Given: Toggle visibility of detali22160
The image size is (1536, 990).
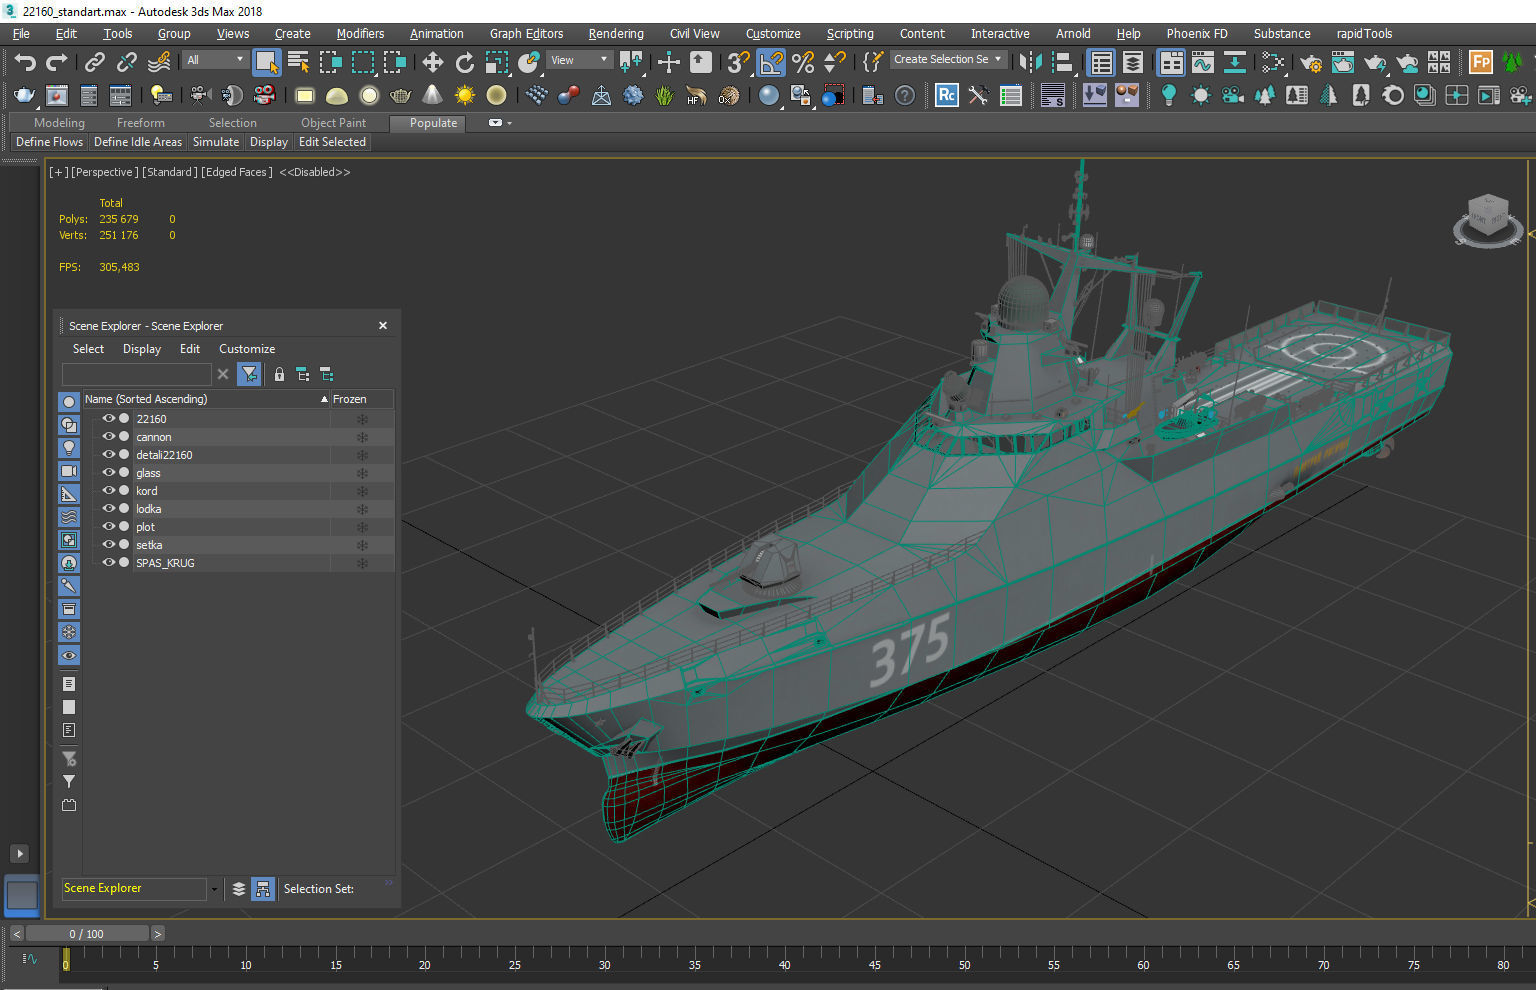Looking at the screenshot, I should click(x=109, y=455).
